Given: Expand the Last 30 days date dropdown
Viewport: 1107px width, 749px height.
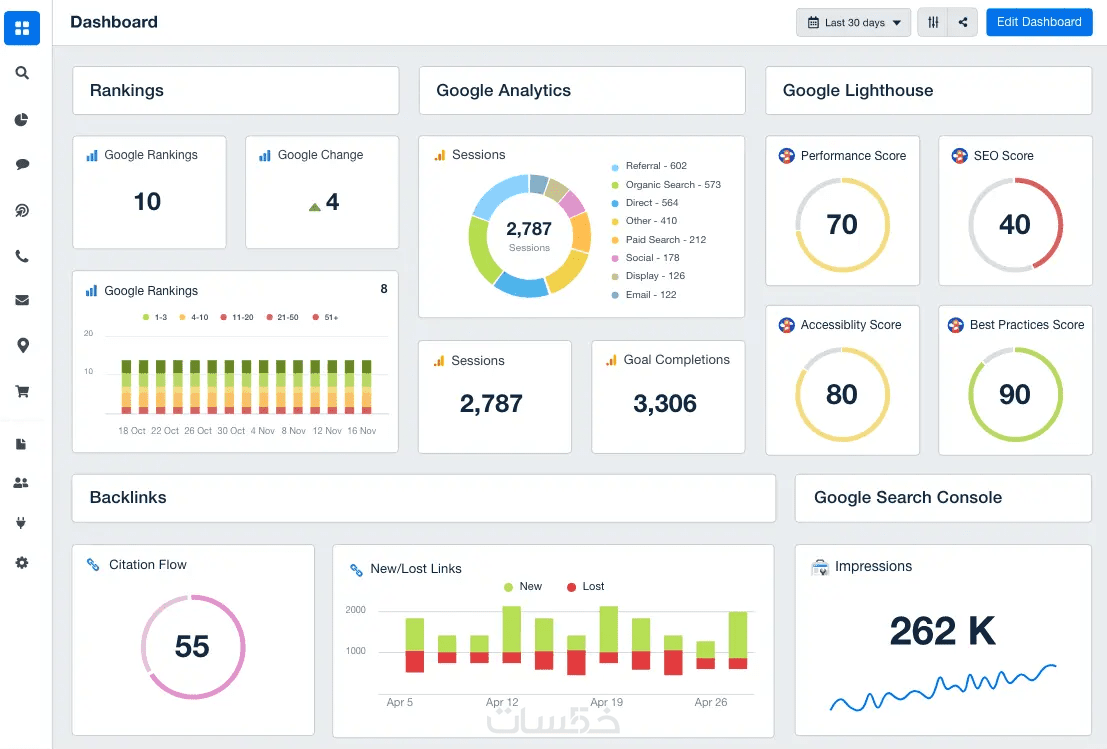Looking at the screenshot, I should pos(854,23).
